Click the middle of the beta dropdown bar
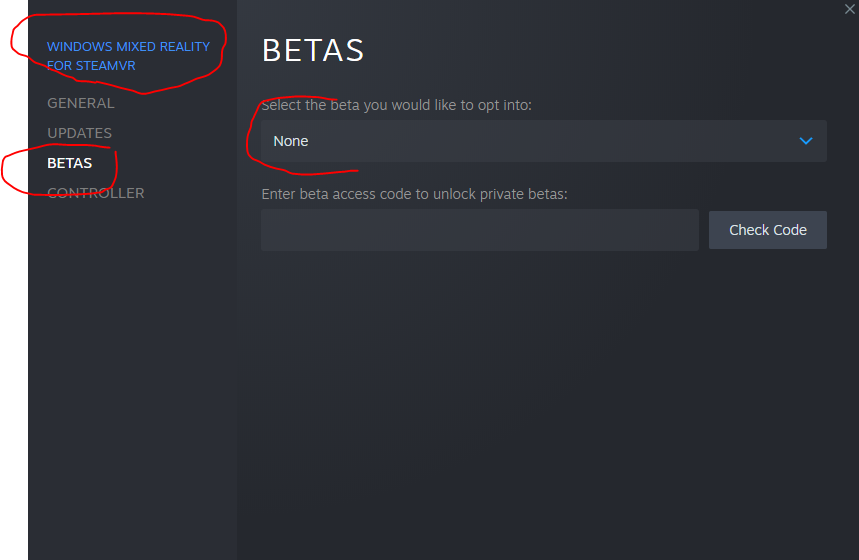Viewport: 859px width, 560px height. tap(543, 141)
